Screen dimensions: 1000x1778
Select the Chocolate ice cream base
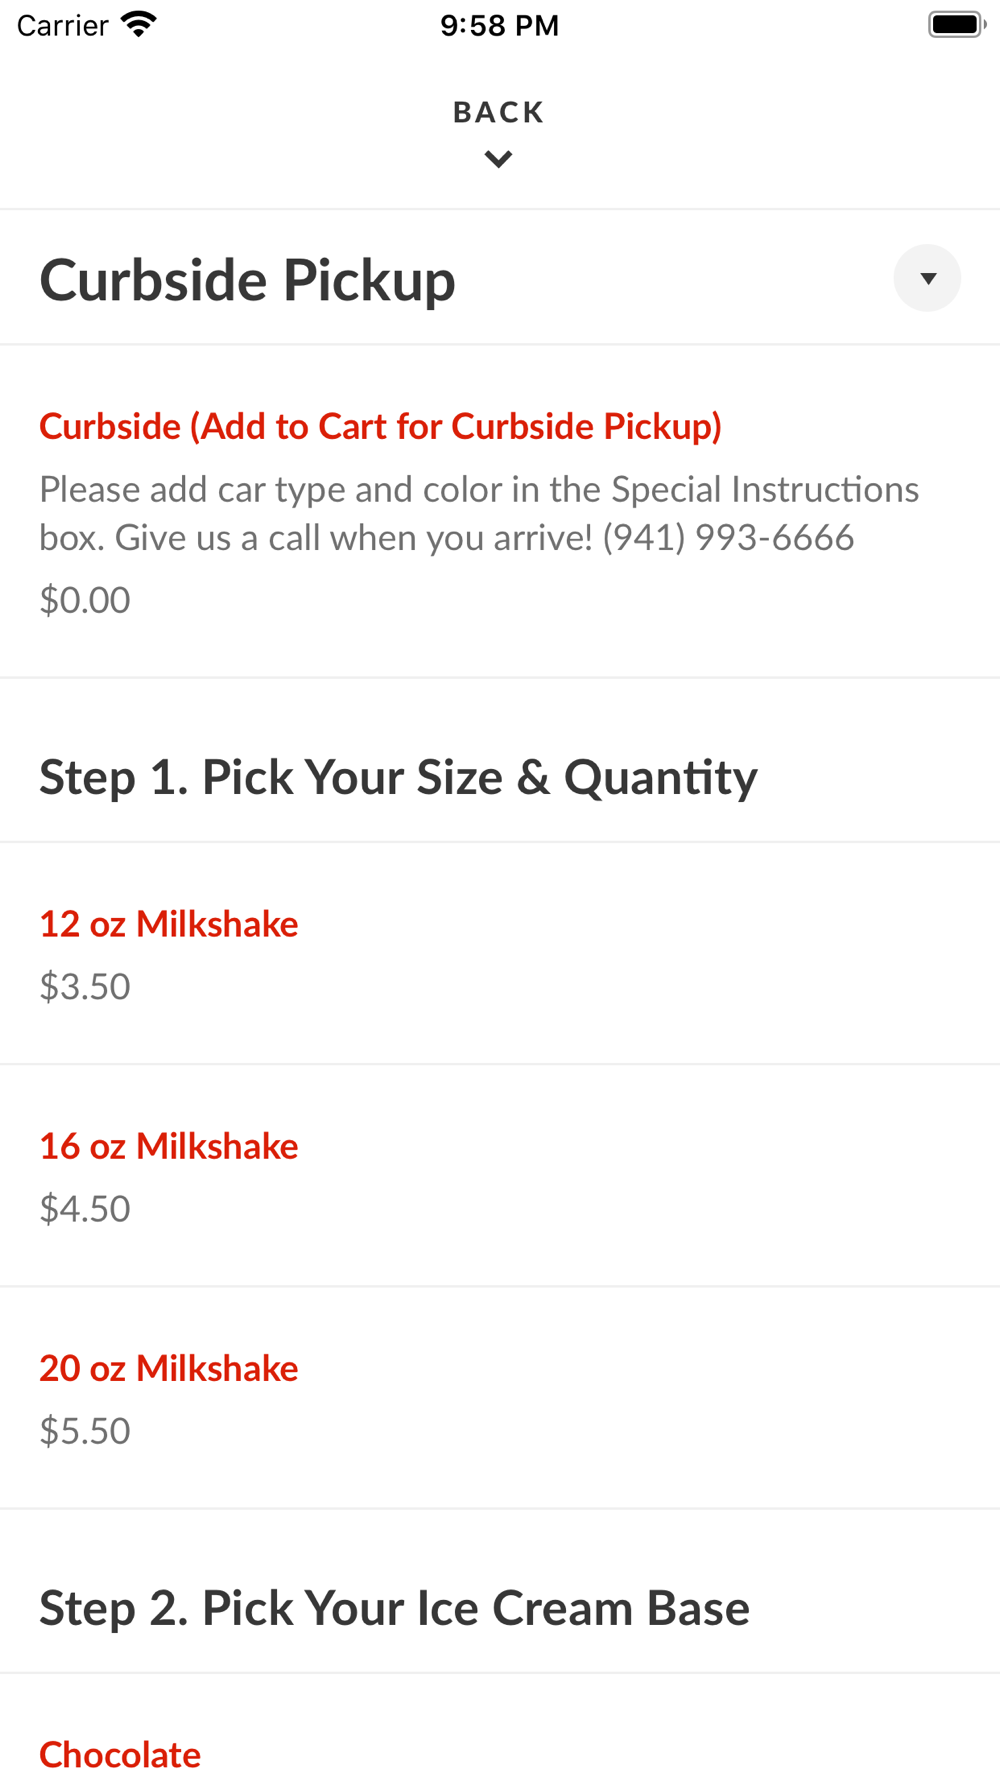[x=120, y=1754]
